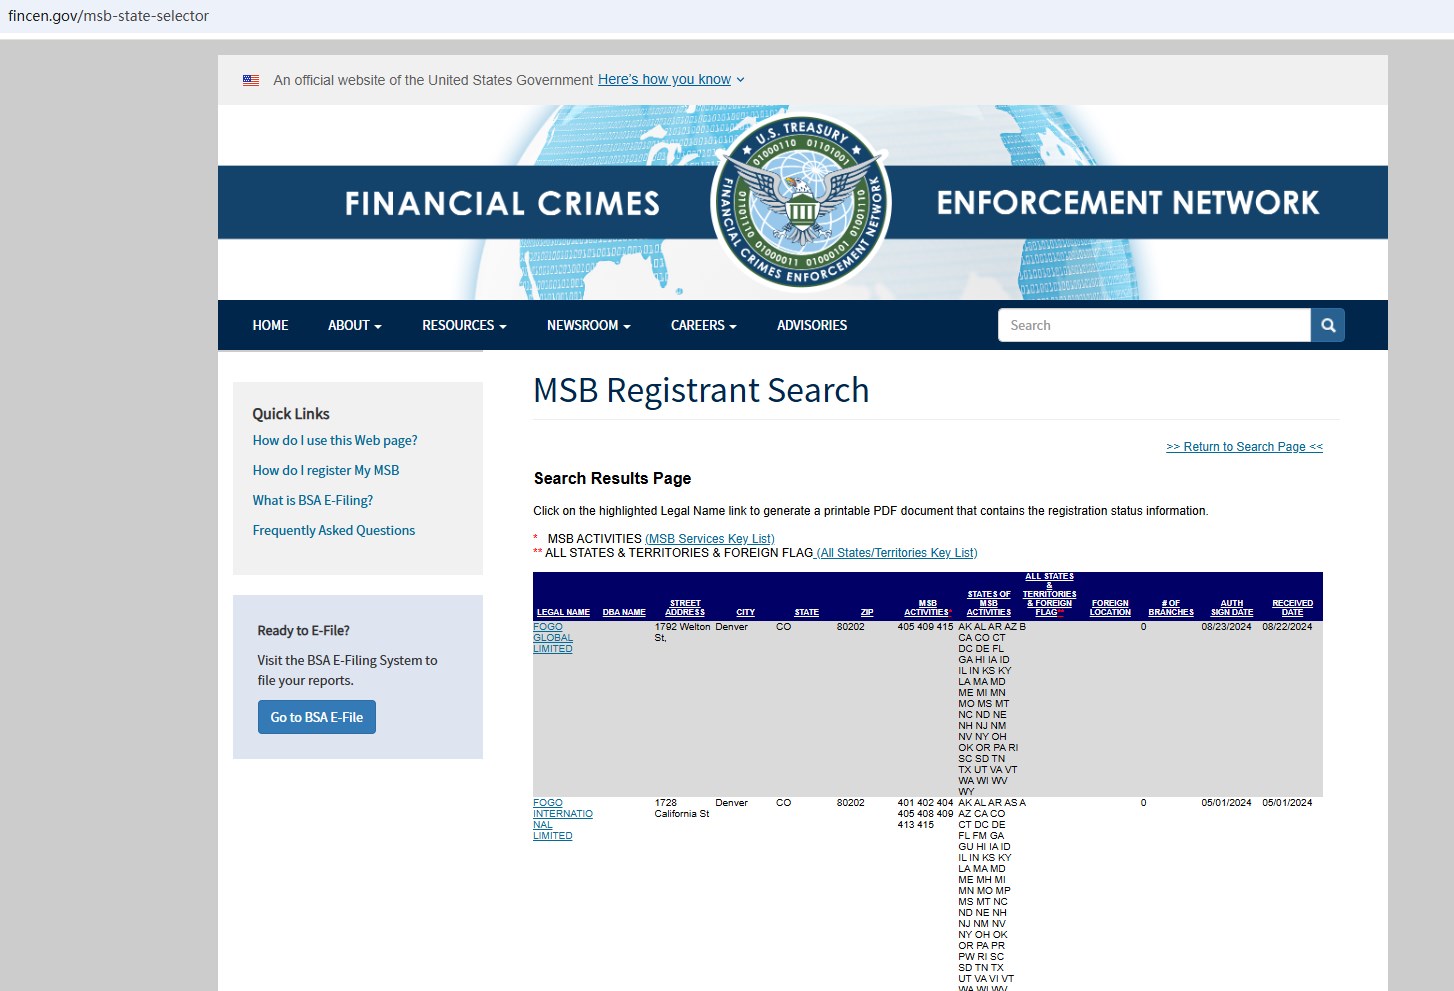Screen dimensions: 1454x991
Task: Sort by STREET ADDRESS column header
Action: (x=685, y=608)
